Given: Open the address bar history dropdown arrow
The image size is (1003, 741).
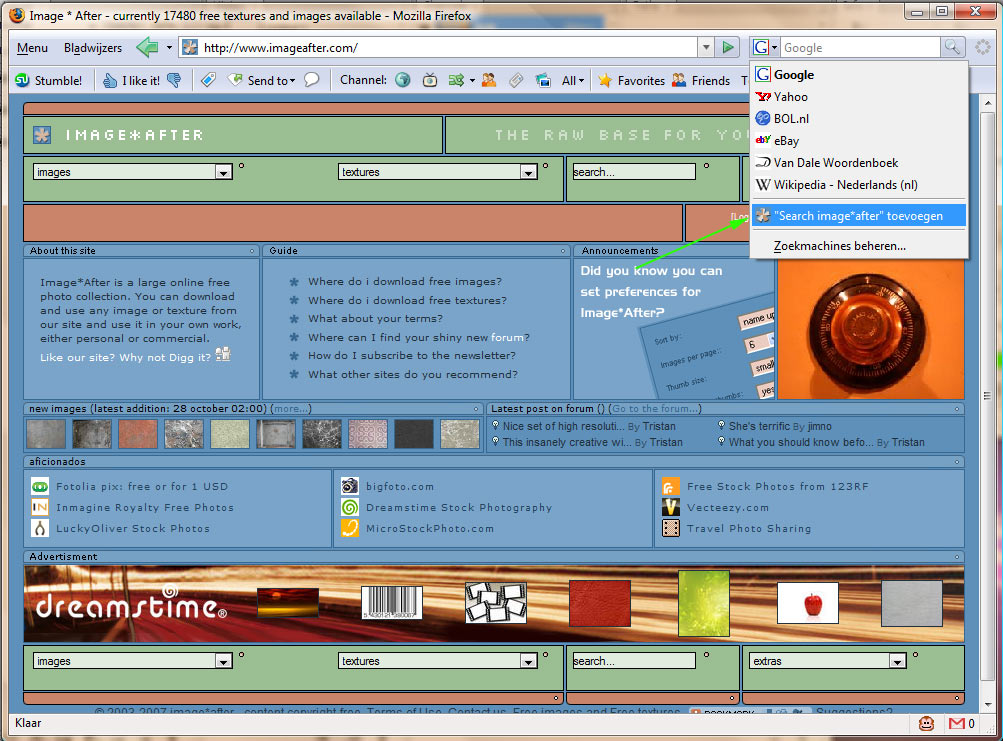Looking at the screenshot, I should pyautogui.click(x=706, y=47).
